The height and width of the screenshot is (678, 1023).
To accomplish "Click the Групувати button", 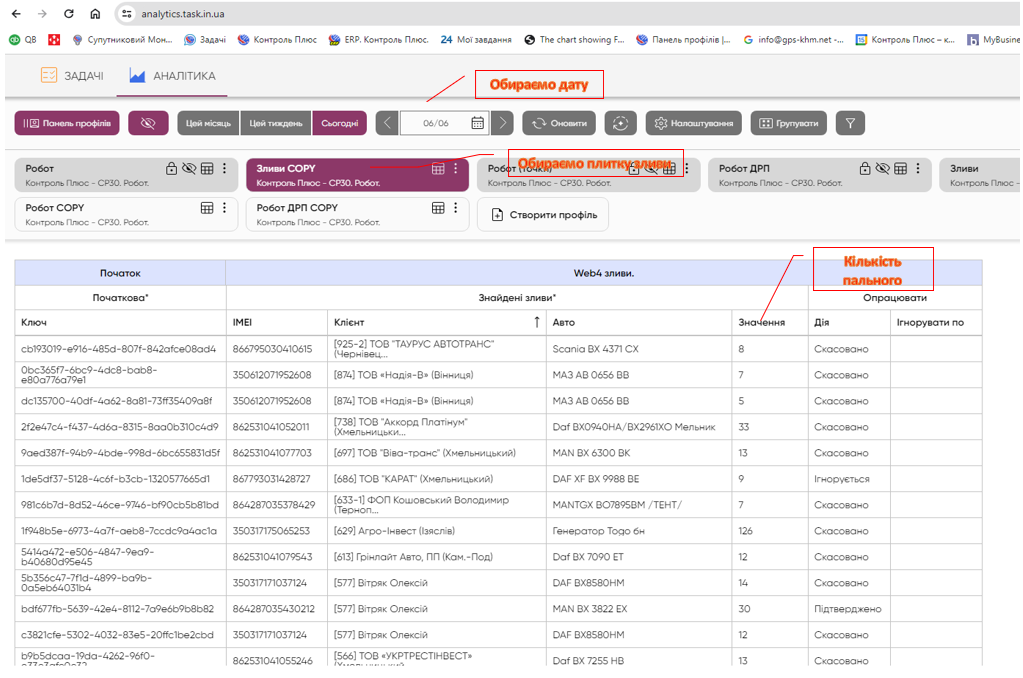I will pyautogui.click(x=789, y=123).
